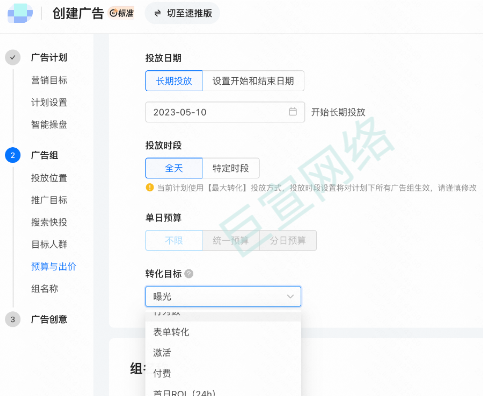483x396 pixels.
Task: Open 营销目标 in sidebar
Action: [x=49, y=80]
